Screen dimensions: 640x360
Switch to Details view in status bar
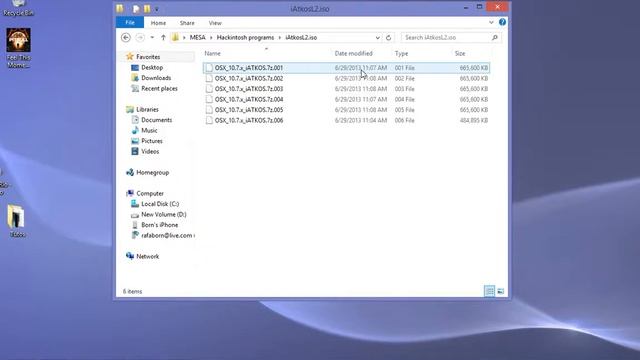click(x=489, y=291)
